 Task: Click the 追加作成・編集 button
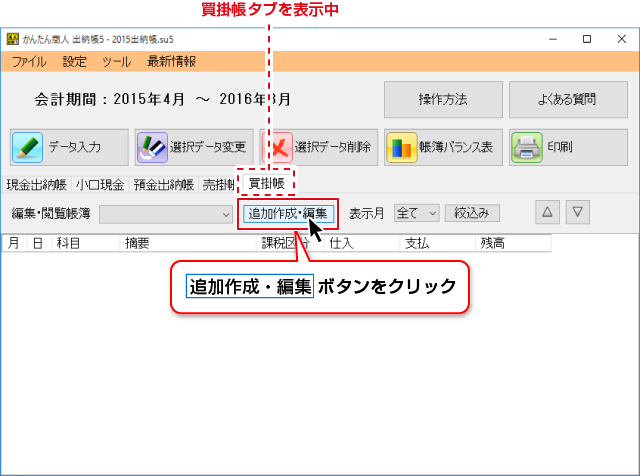pos(288,214)
